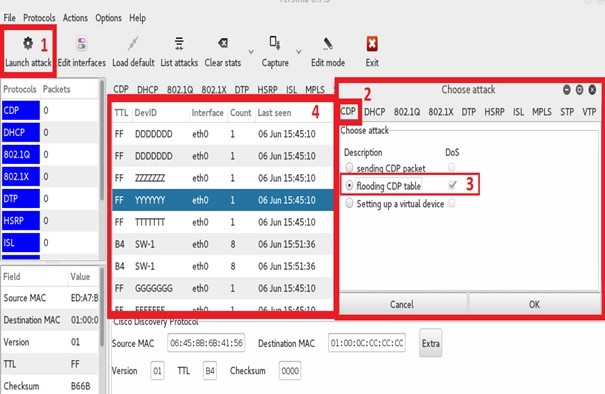Click the Destination MAC input field
Viewport: 605px width, 394px height.
367,343
